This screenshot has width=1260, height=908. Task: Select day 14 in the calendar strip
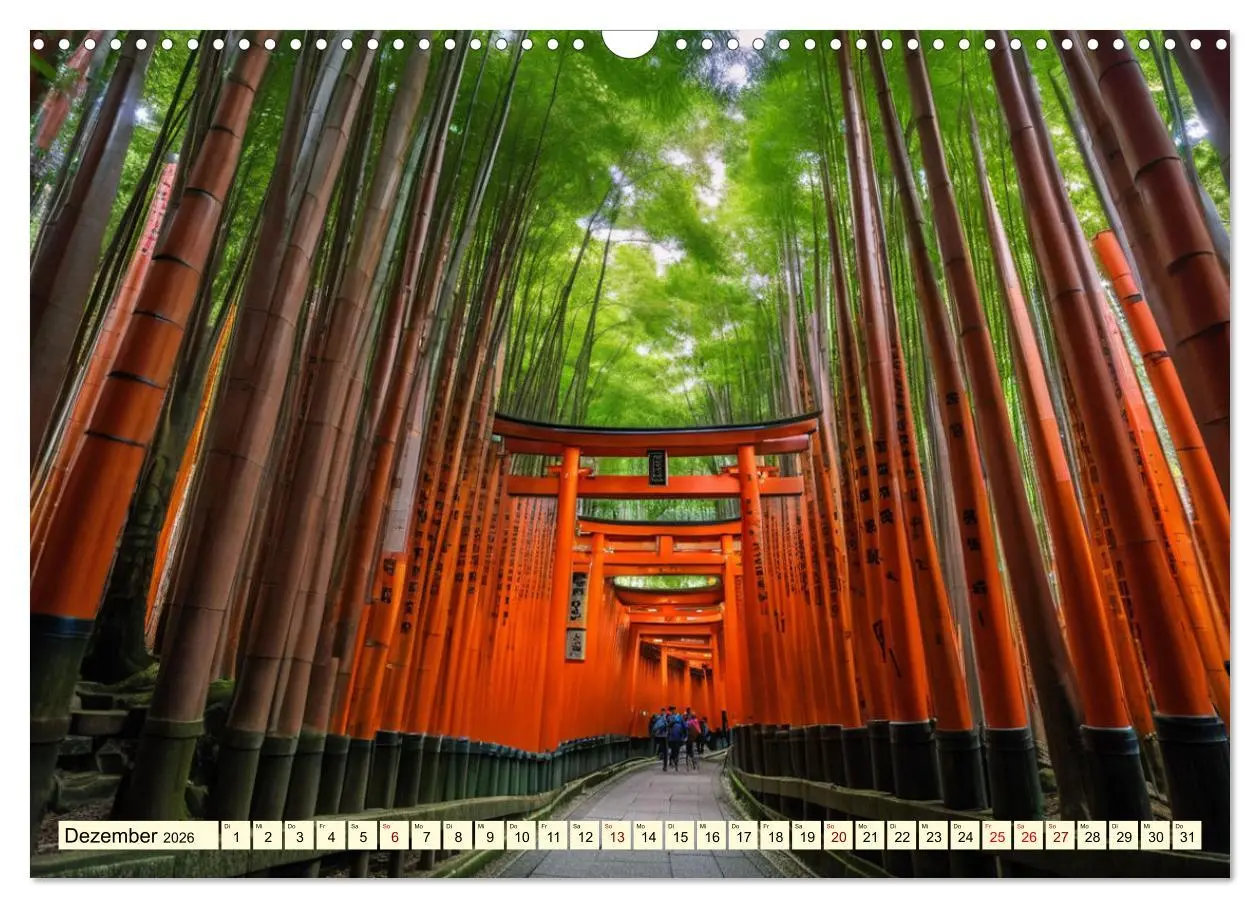tap(647, 835)
